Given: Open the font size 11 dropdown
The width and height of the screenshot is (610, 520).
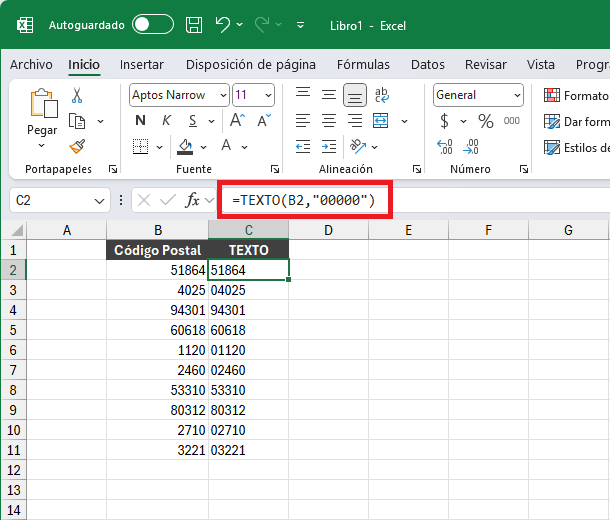Looking at the screenshot, I should coord(268,95).
